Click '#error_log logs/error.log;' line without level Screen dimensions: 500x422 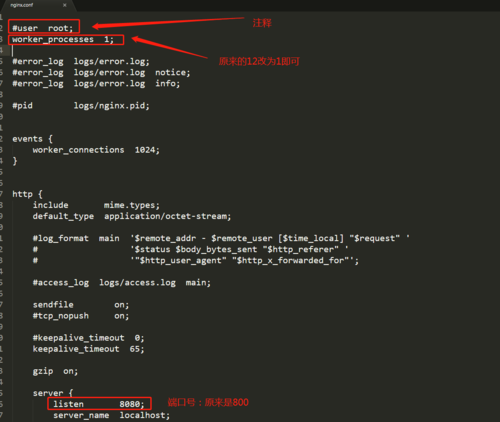pos(81,62)
